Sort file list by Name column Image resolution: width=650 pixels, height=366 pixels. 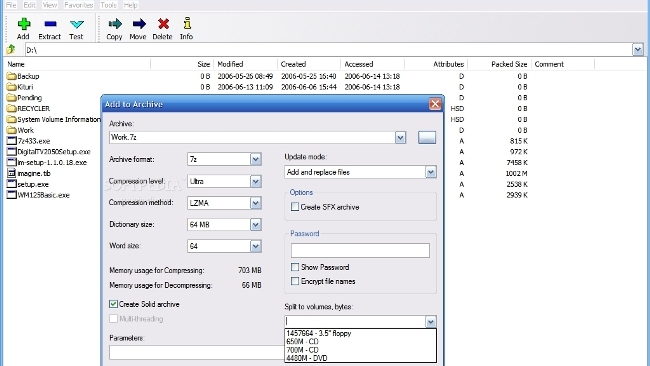[x=78, y=64]
